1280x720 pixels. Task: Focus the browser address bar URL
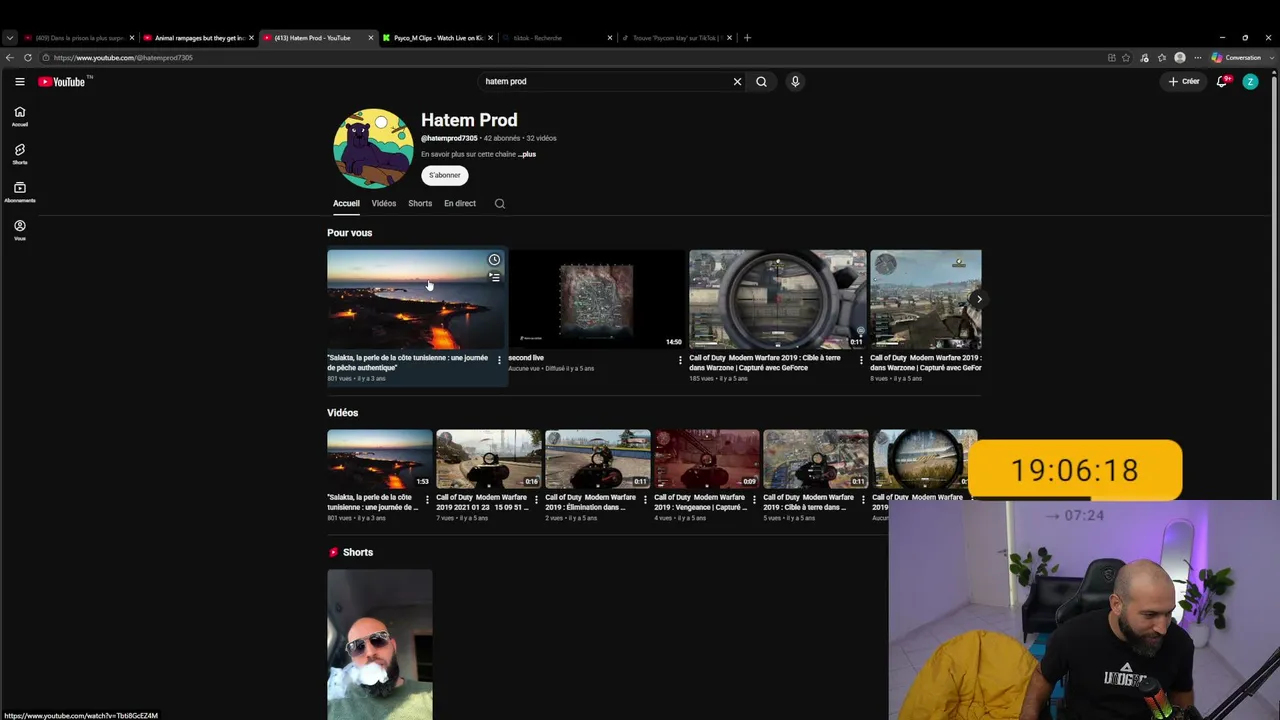123,58
